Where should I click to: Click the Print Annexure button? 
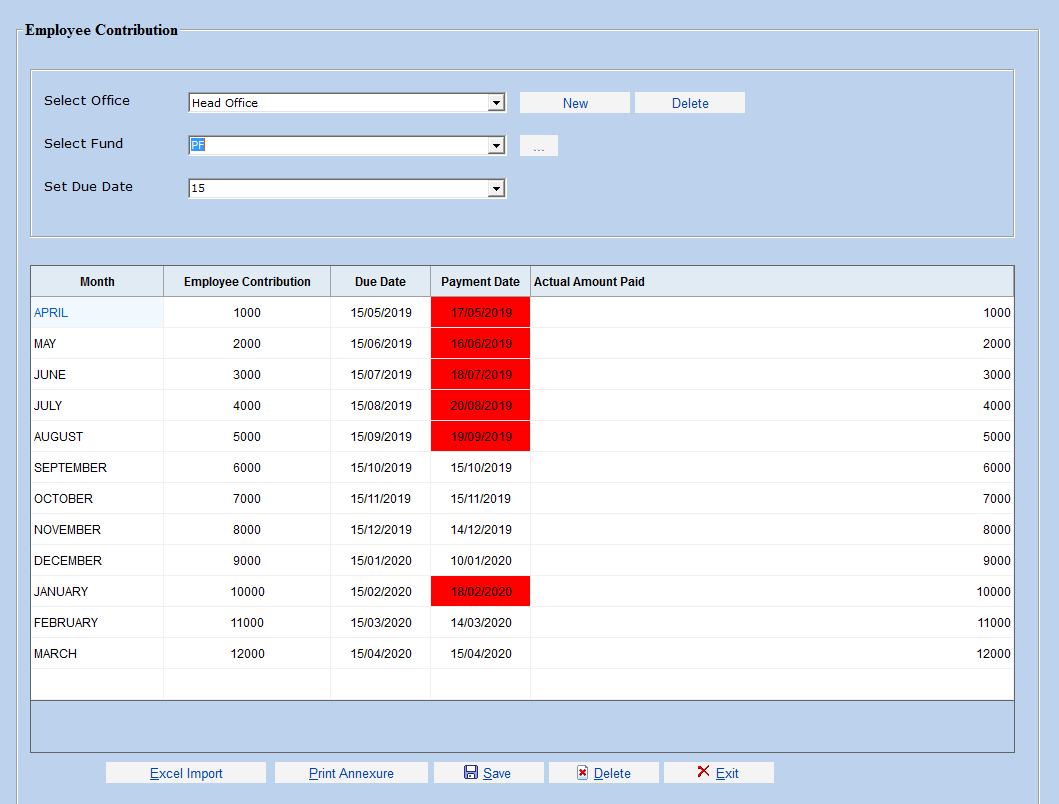(351, 773)
